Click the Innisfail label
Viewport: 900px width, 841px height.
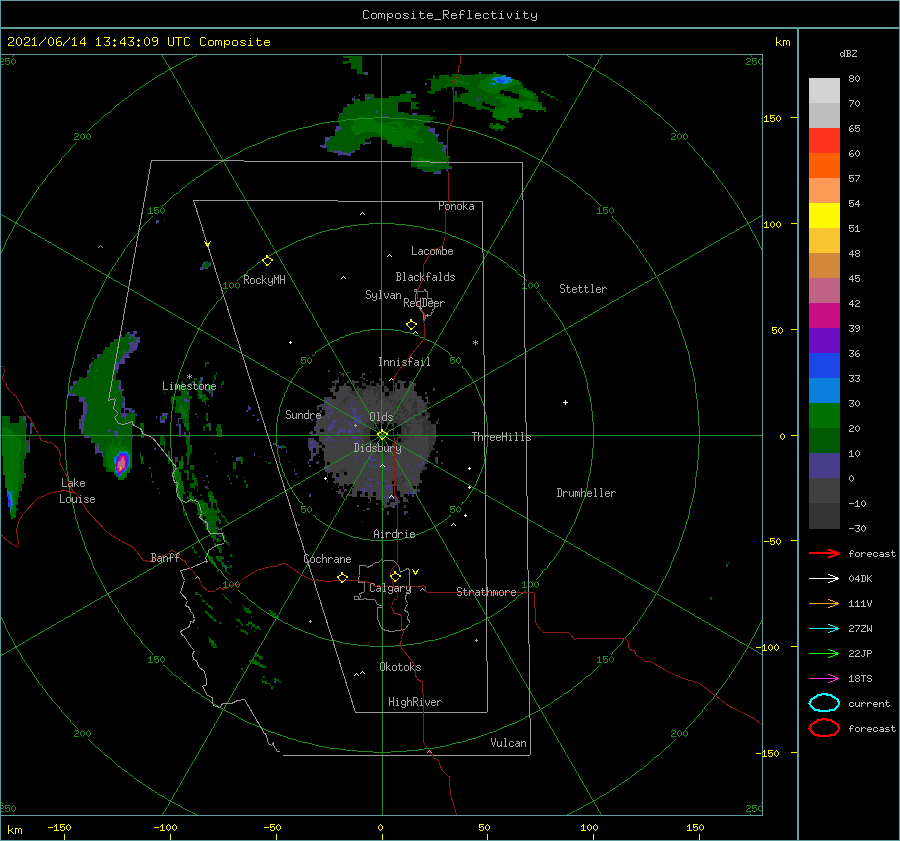coord(404,362)
